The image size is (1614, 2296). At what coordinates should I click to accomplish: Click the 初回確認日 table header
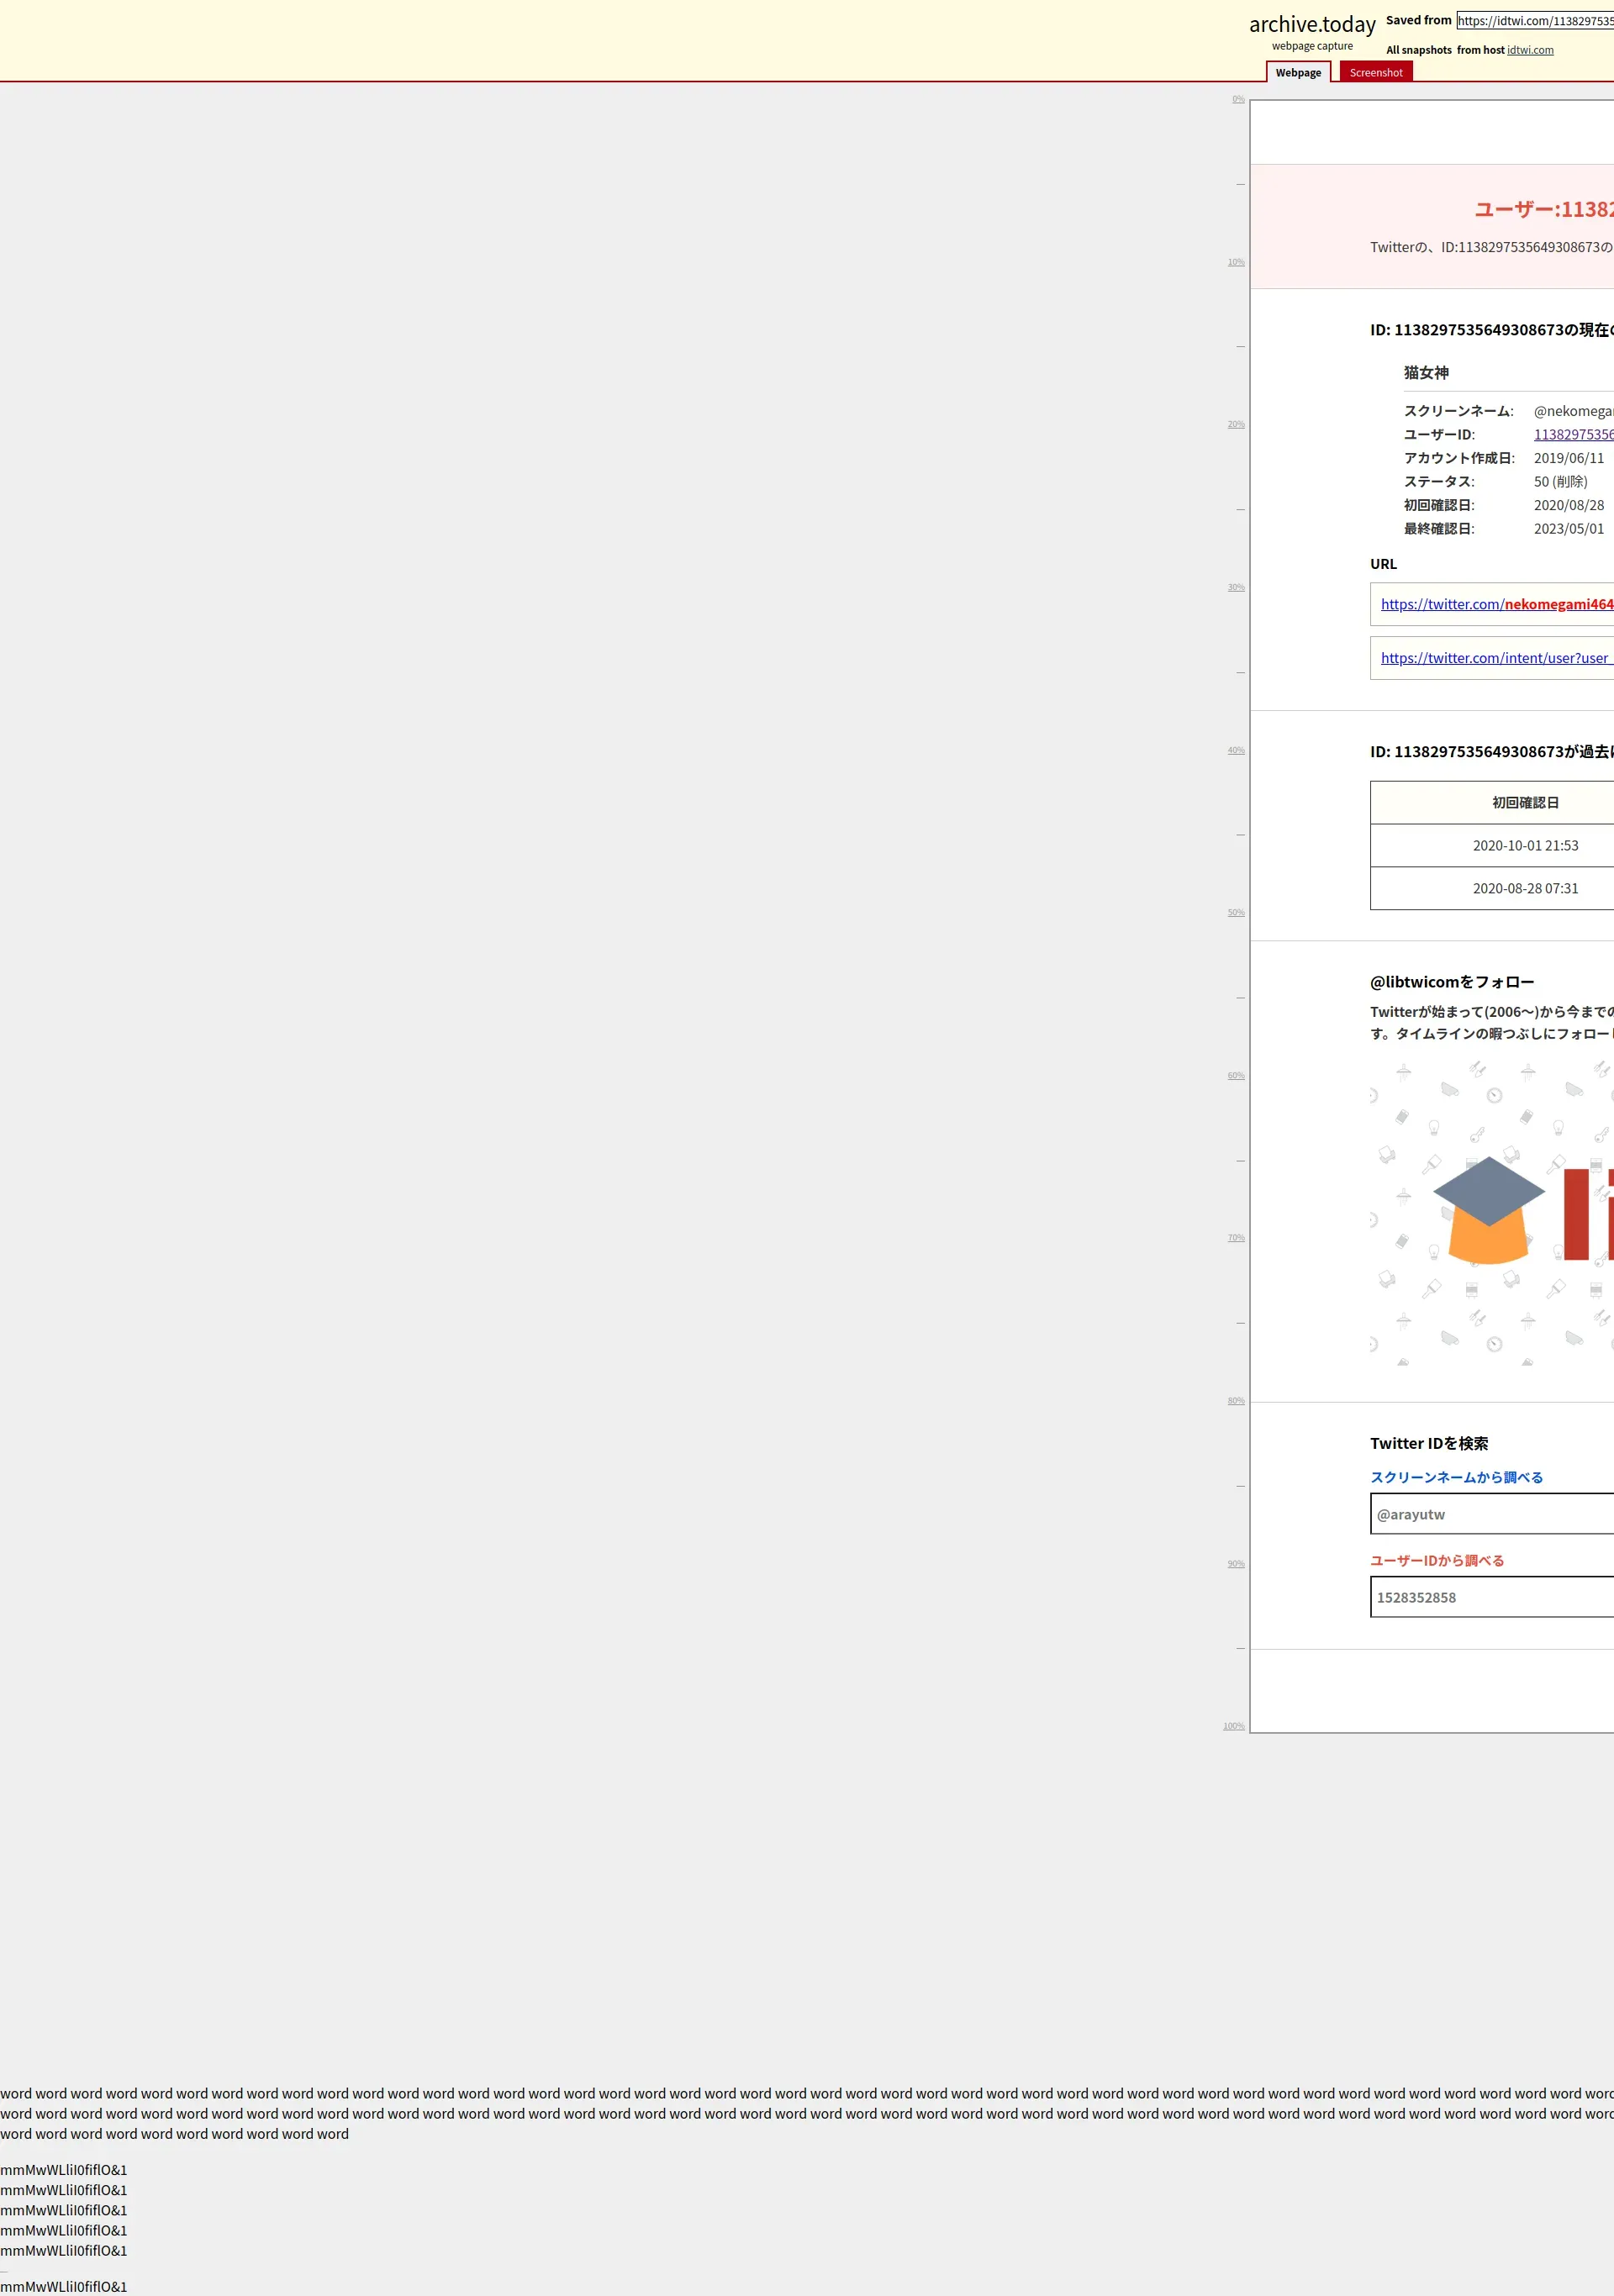tap(1524, 803)
